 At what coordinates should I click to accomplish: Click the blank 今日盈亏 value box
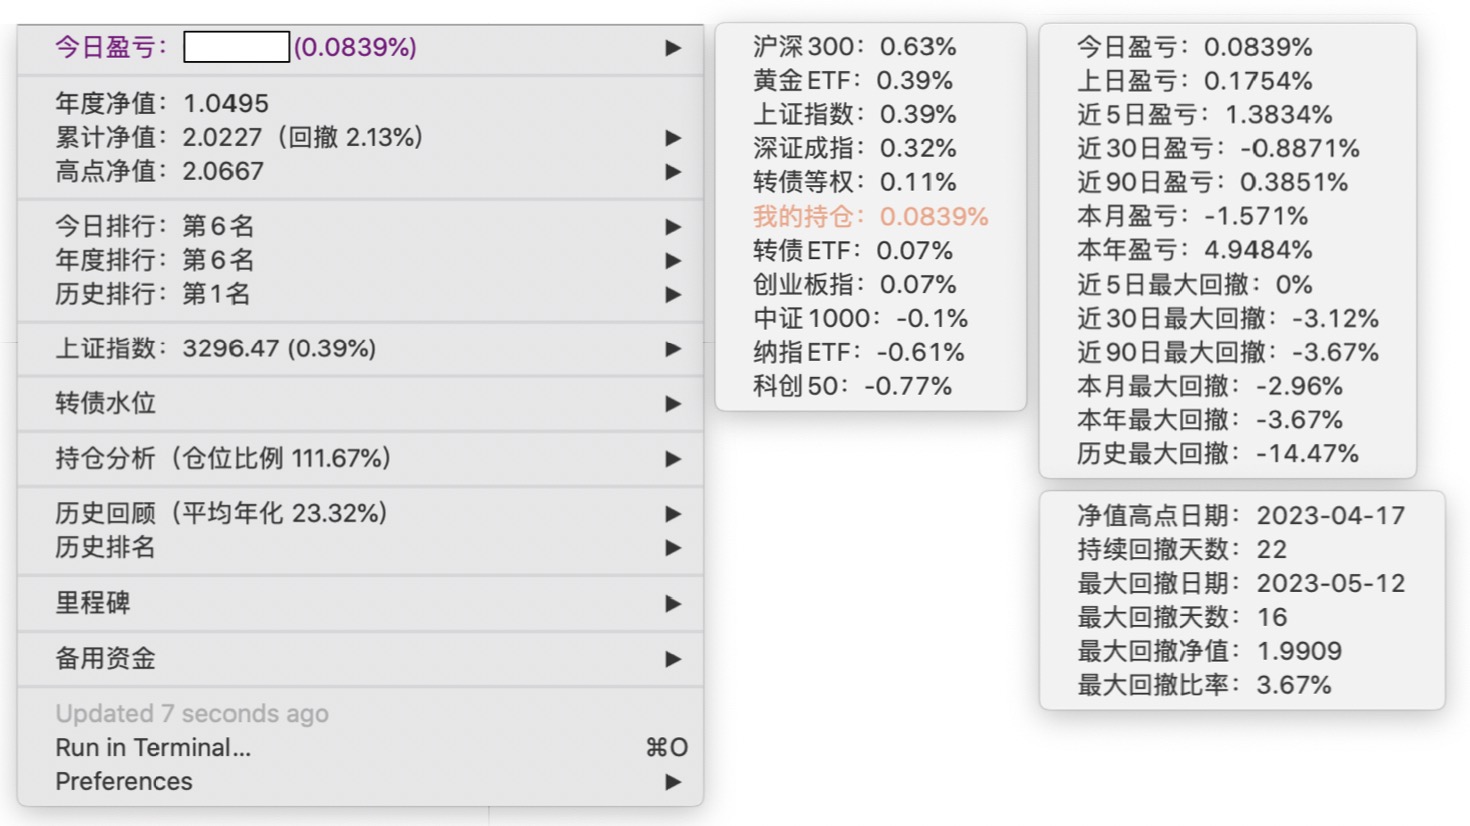pyautogui.click(x=237, y=47)
